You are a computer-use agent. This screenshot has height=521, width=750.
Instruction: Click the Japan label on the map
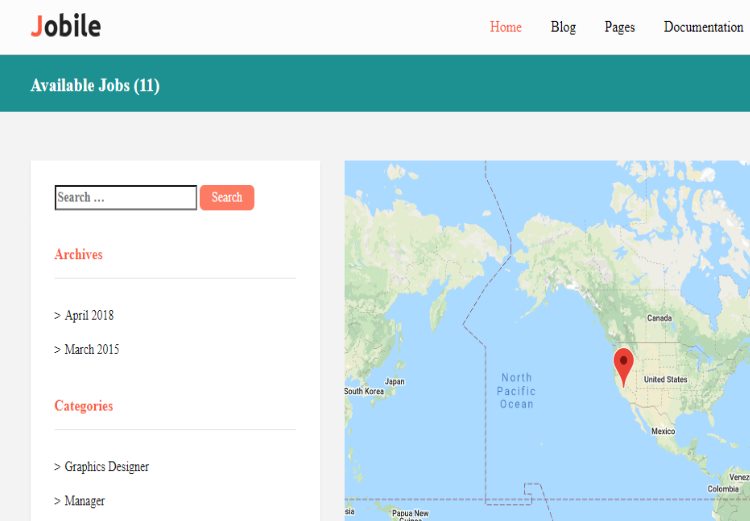(395, 381)
